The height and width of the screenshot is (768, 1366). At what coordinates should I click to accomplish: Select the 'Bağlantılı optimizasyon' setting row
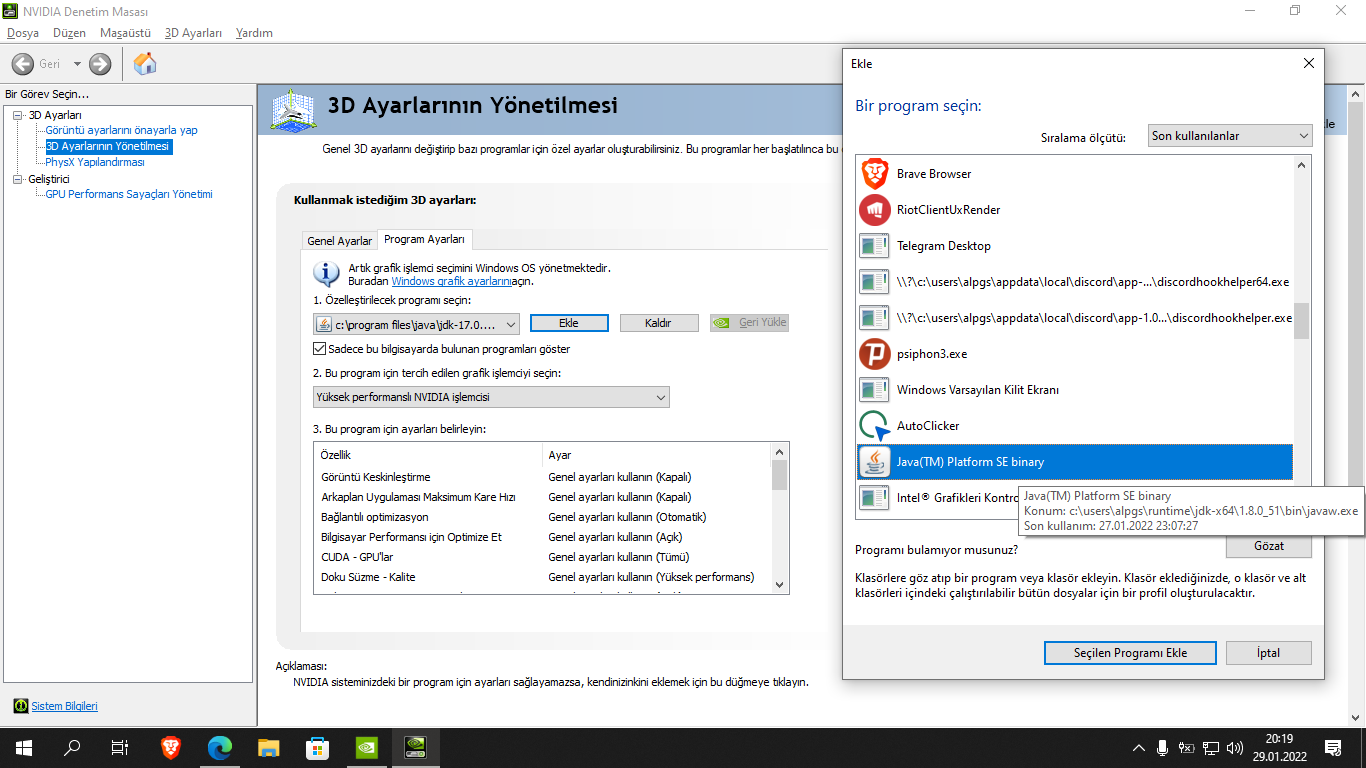point(542,517)
